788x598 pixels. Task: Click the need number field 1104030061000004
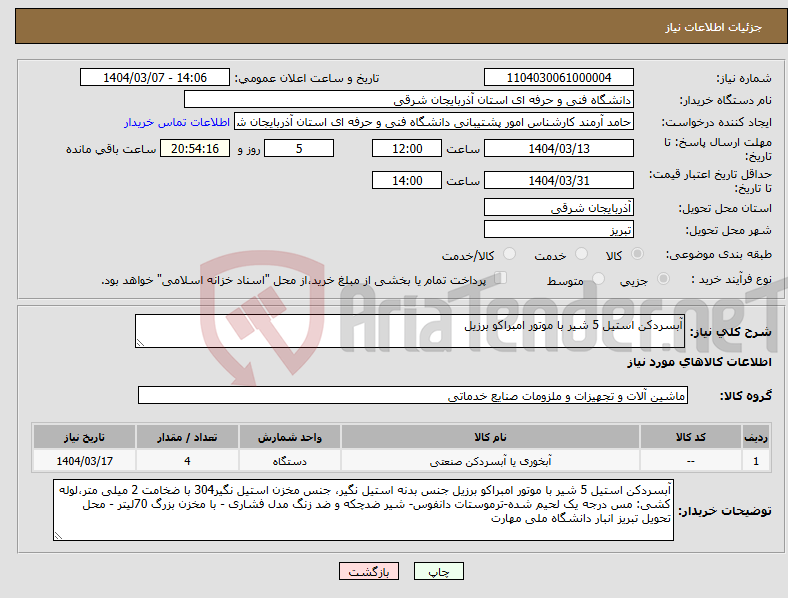(558, 77)
